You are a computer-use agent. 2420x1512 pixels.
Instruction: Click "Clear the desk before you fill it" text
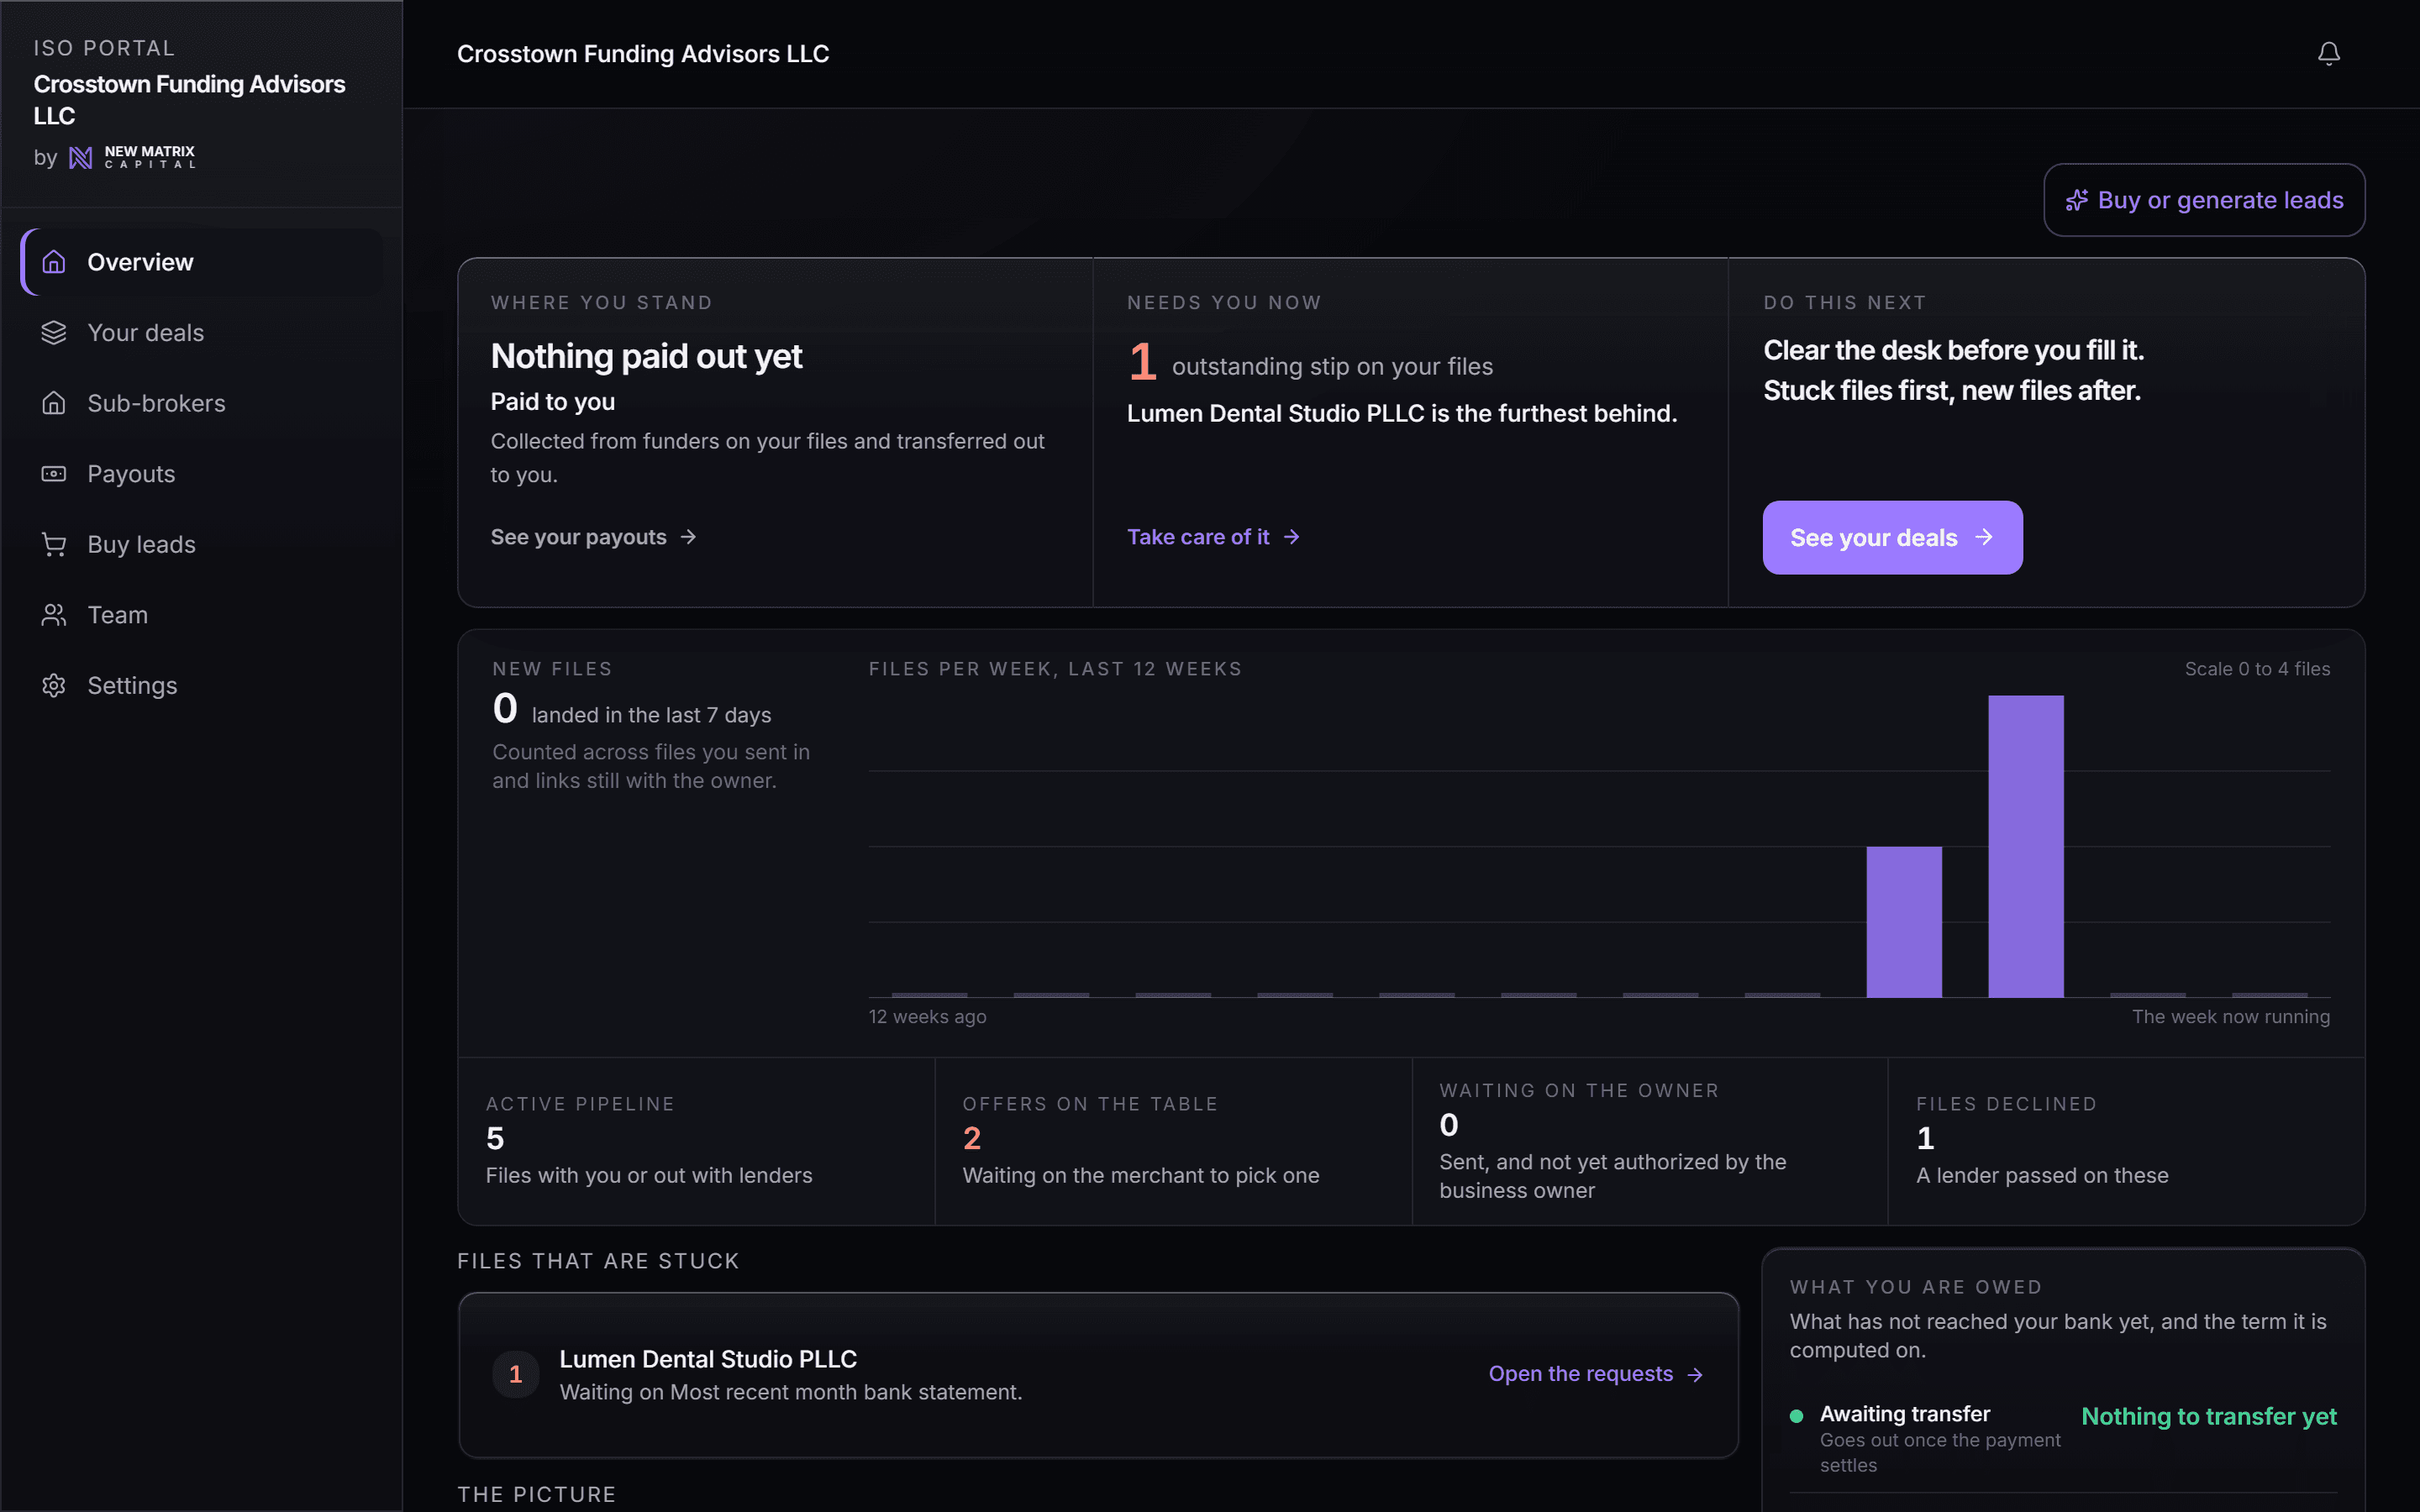1953,350
